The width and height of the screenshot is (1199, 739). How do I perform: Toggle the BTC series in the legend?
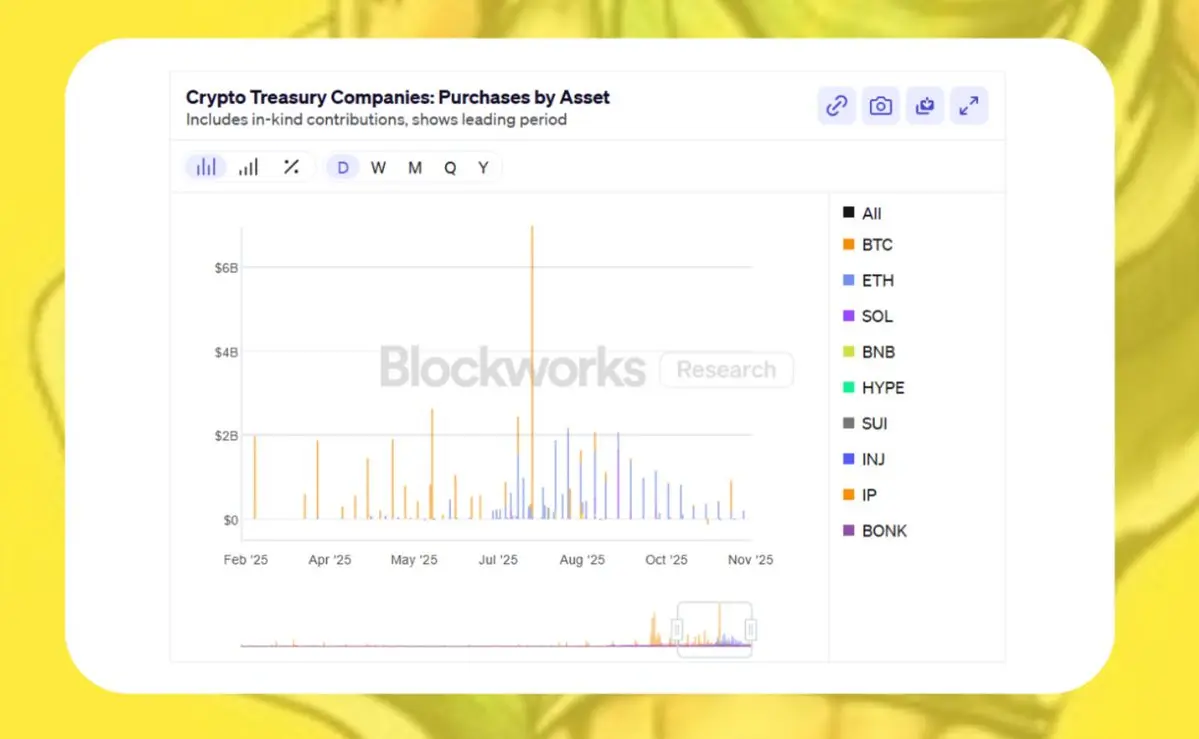point(876,245)
